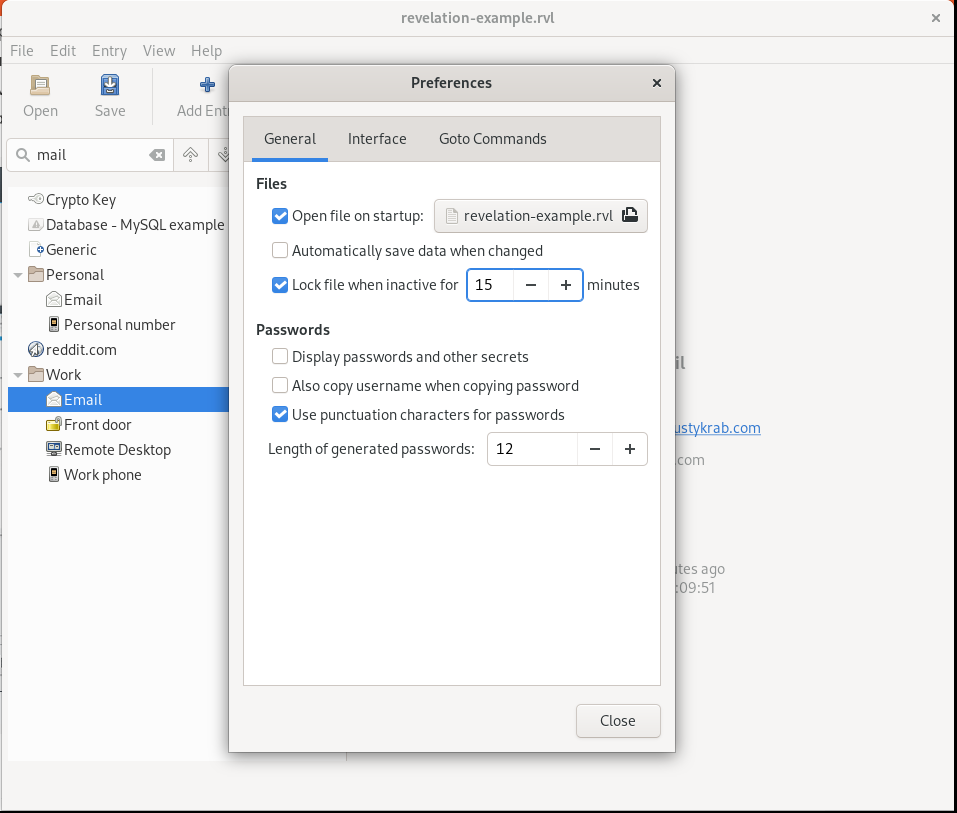Switch to the Interface tab
The height and width of the screenshot is (813, 957).
pyautogui.click(x=377, y=139)
